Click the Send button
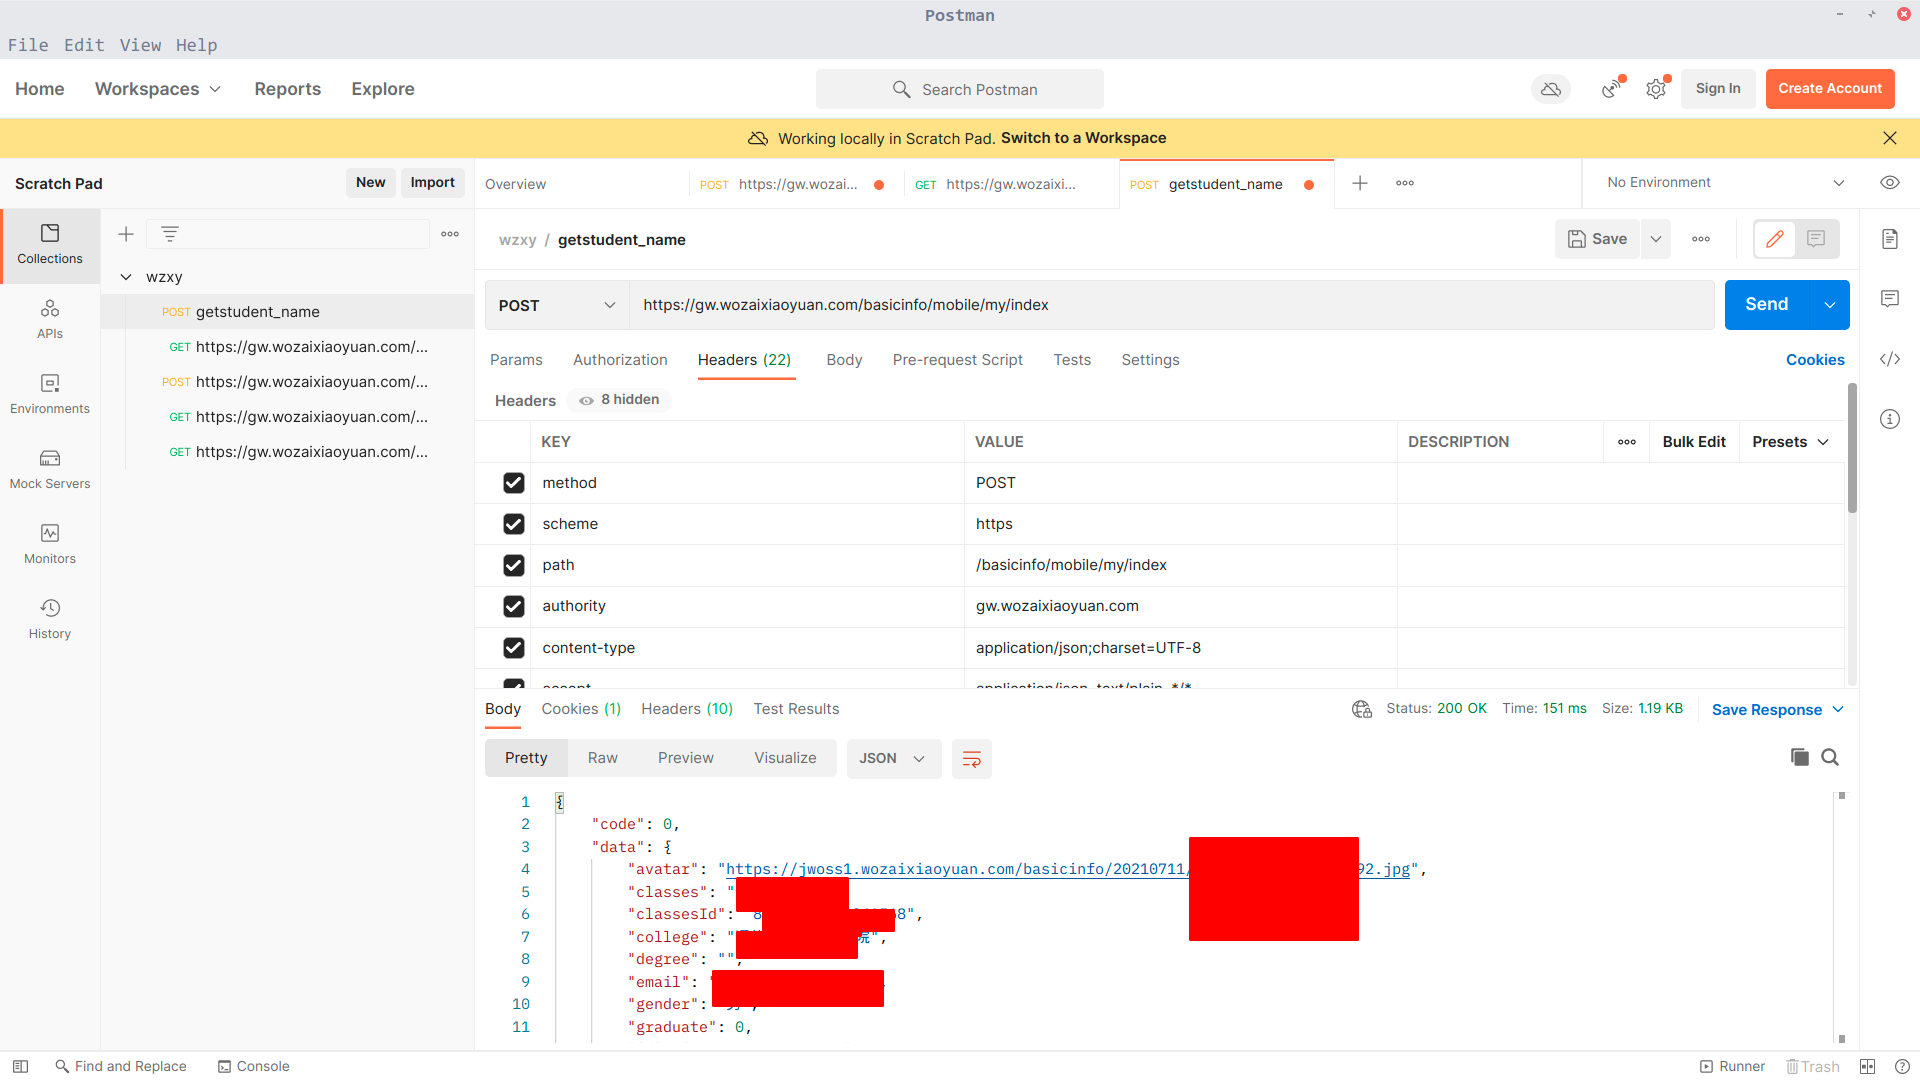Viewport: 1920px width, 1080px height. [x=1766, y=305]
